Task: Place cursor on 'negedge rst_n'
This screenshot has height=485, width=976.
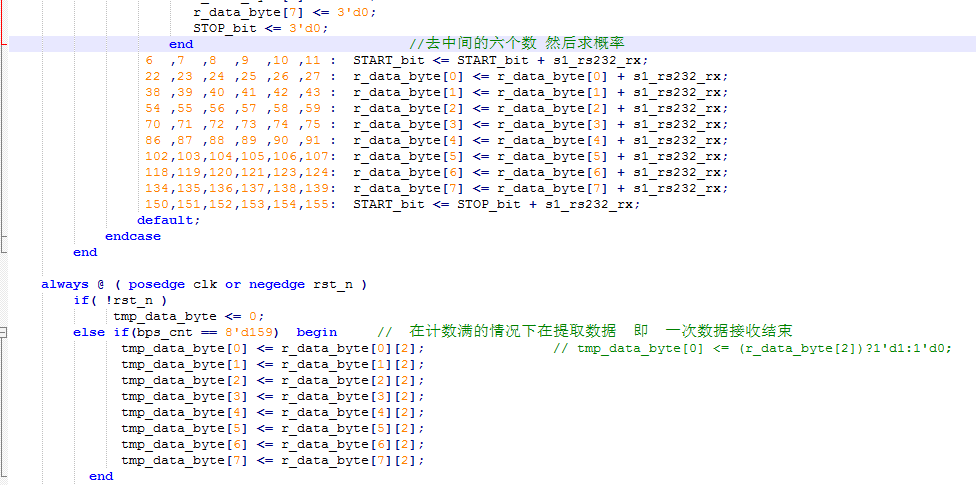Action: coord(301,284)
